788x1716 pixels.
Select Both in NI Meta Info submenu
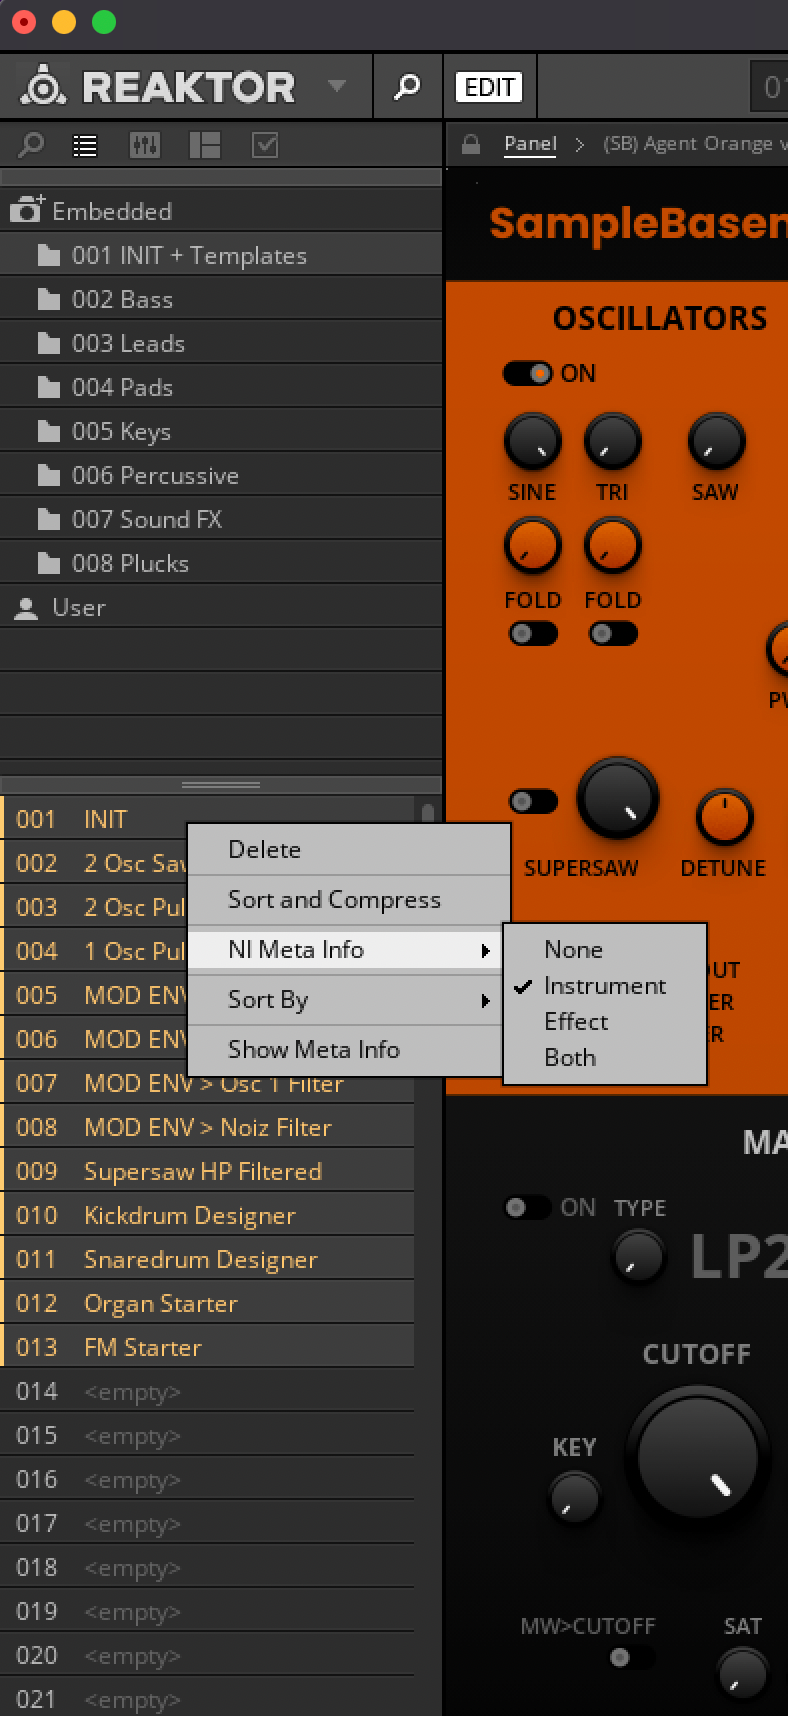[x=605, y=1058]
